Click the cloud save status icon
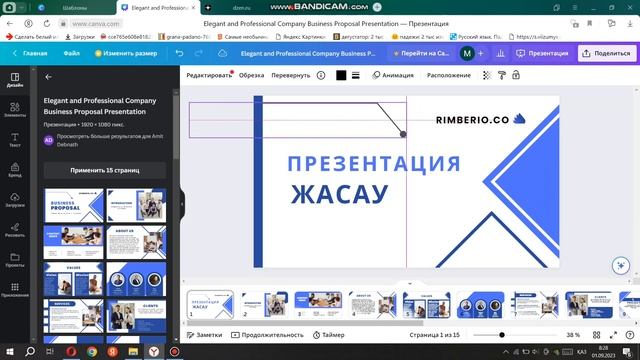 [222, 53]
